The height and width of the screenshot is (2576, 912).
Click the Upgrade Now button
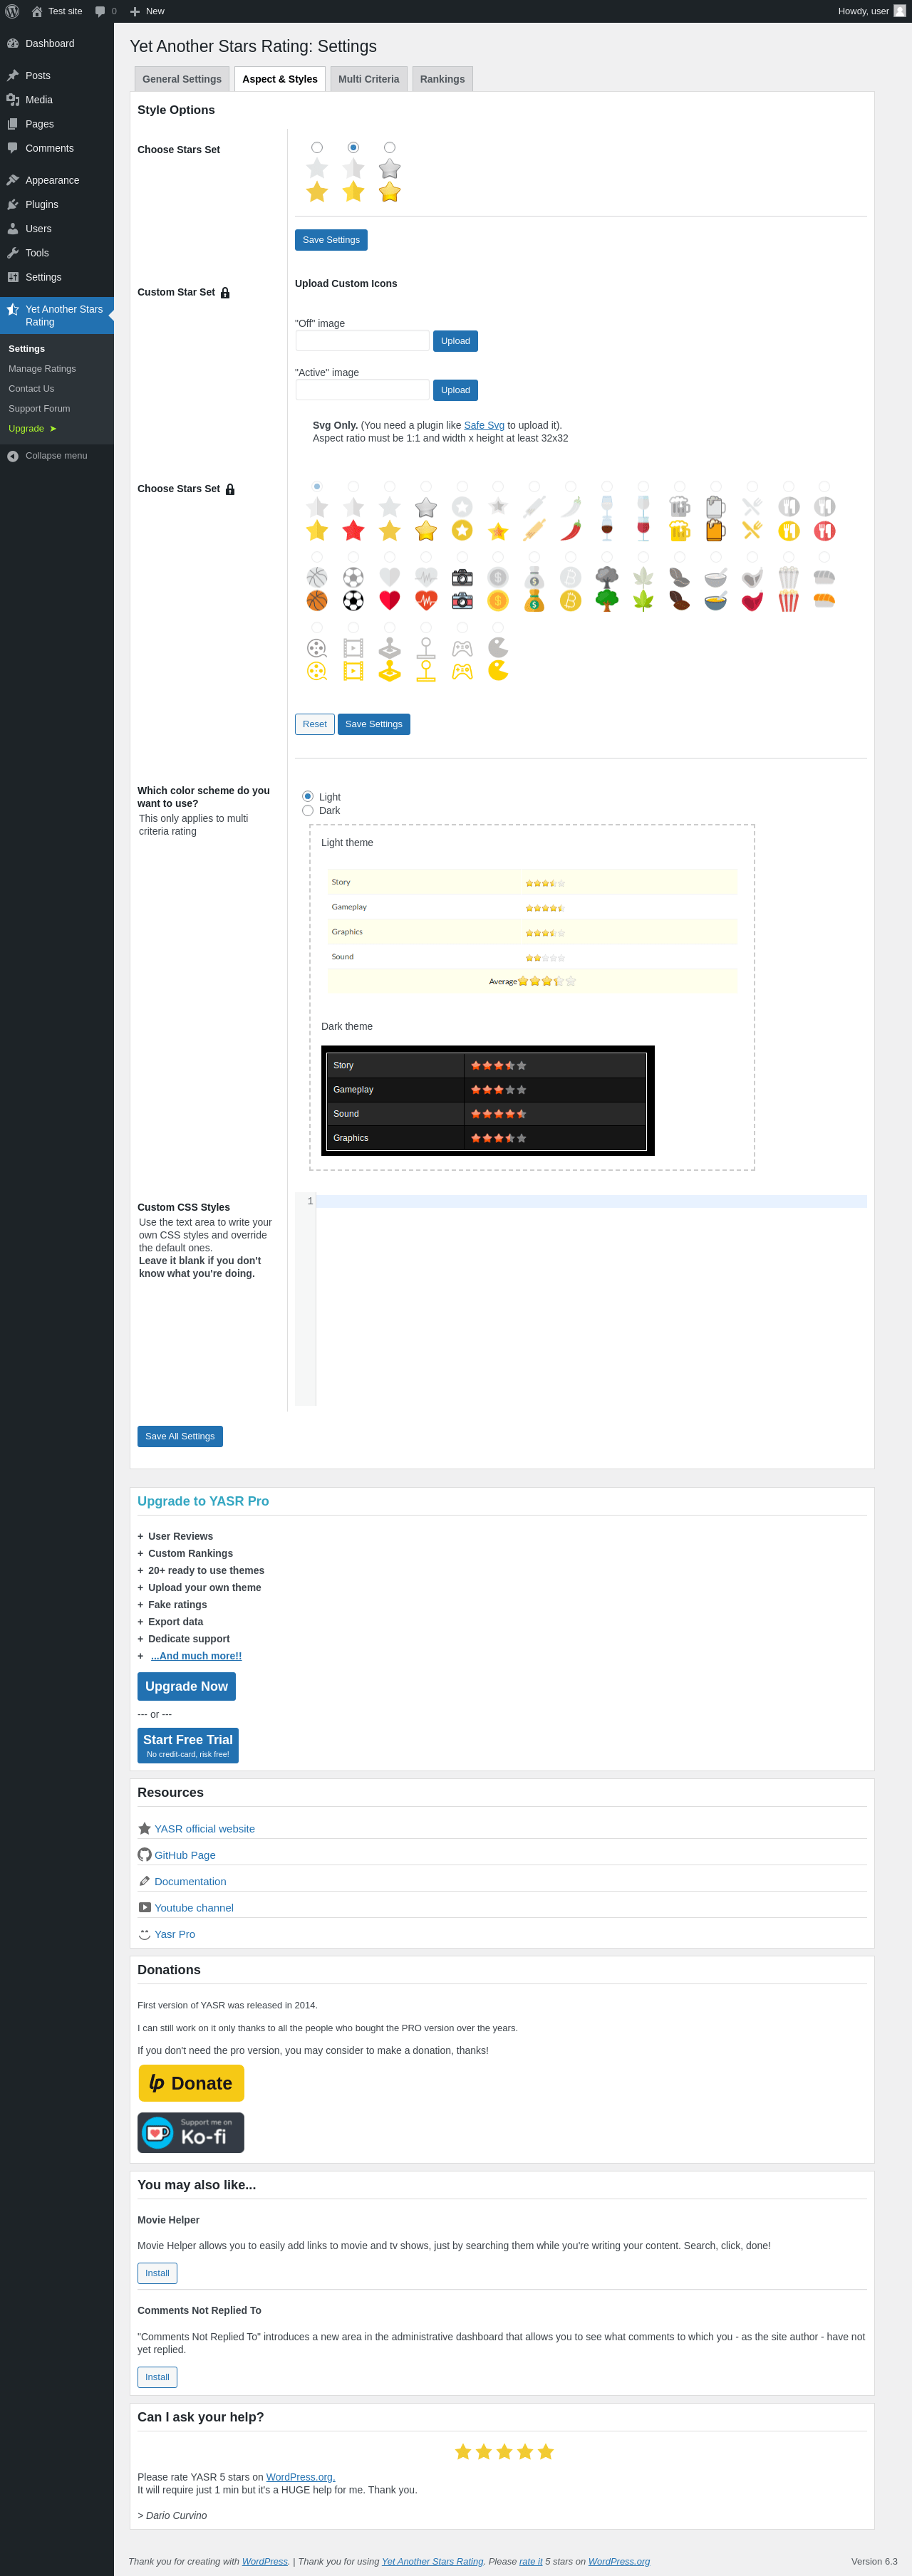click(186, 1687)
